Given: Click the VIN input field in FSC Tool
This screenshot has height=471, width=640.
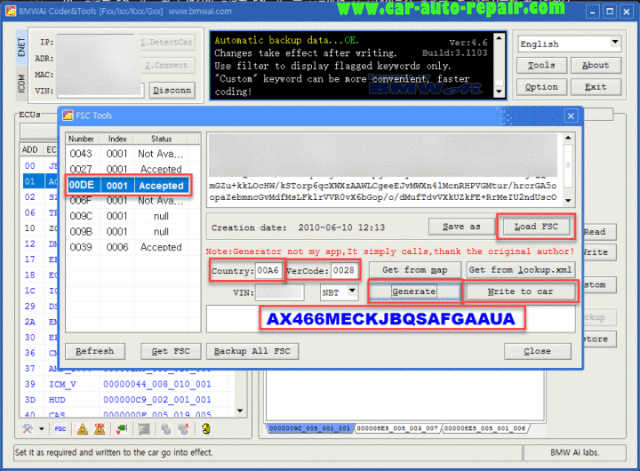Looking at the screenshot, I should point(279,292).
